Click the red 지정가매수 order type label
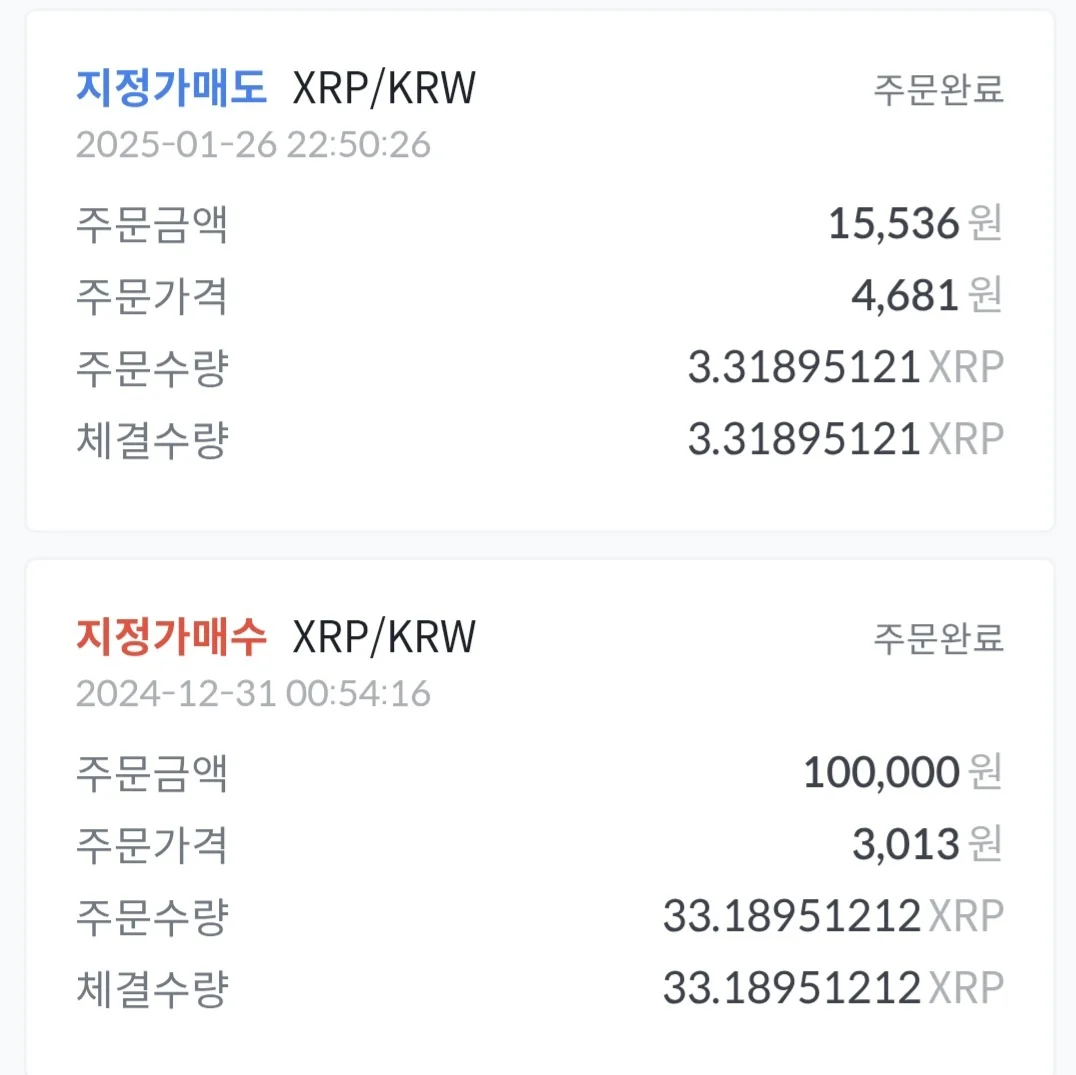This screenshot has height=1075, width=1076. (x=171, y=636)
